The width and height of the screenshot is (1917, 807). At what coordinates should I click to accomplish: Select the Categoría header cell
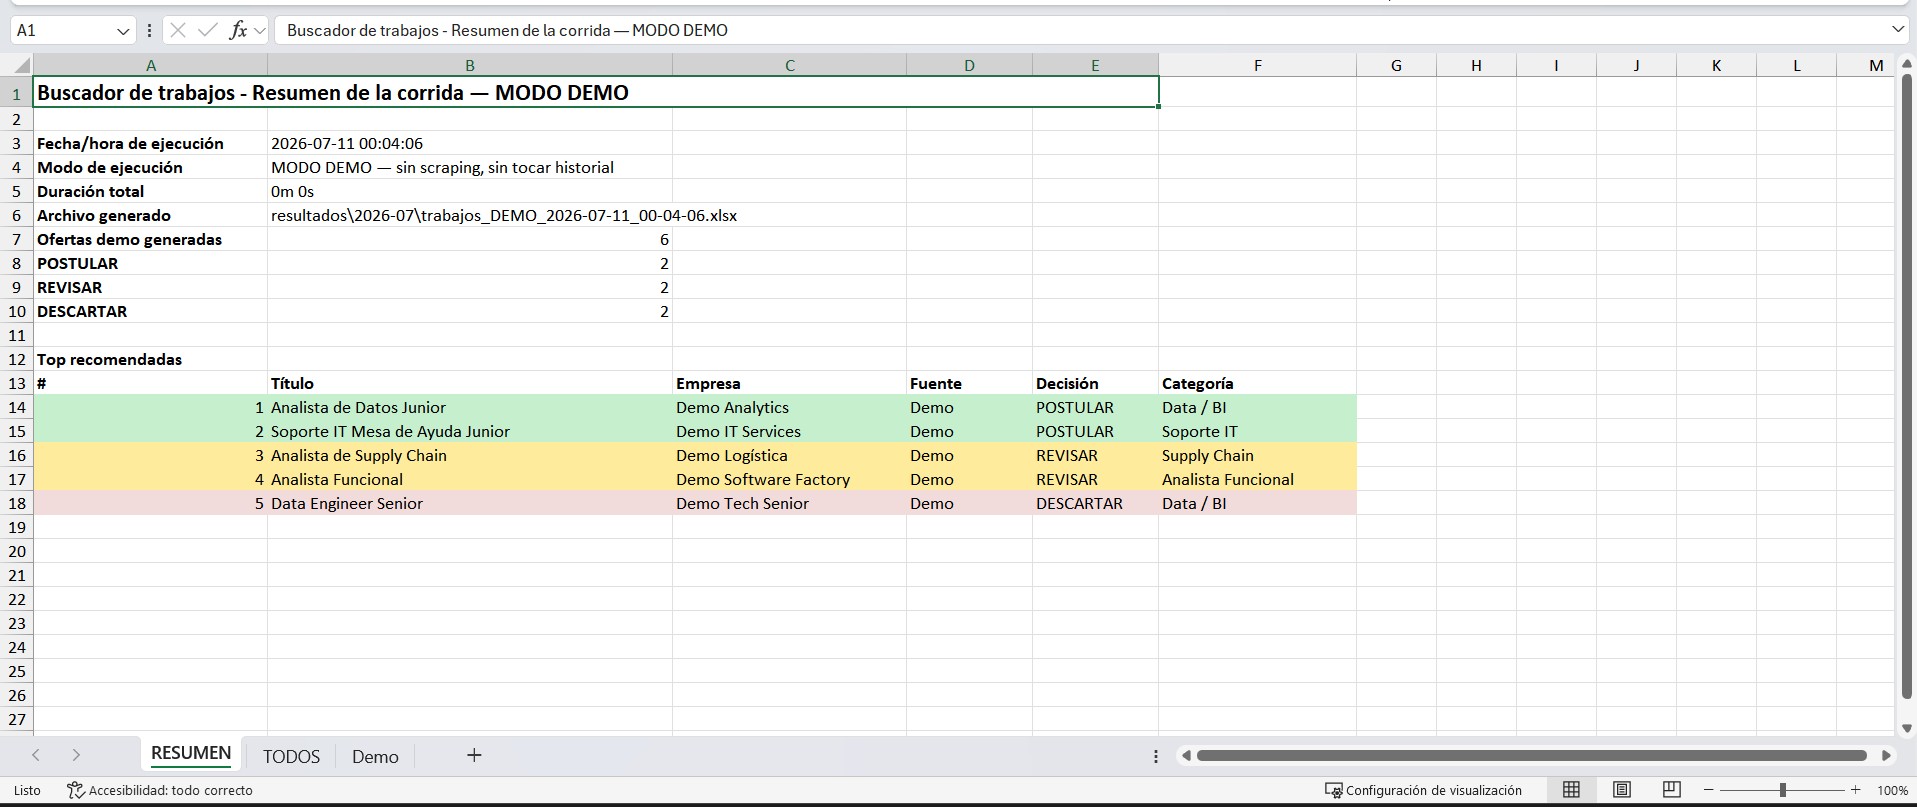tap(1257, 383)
